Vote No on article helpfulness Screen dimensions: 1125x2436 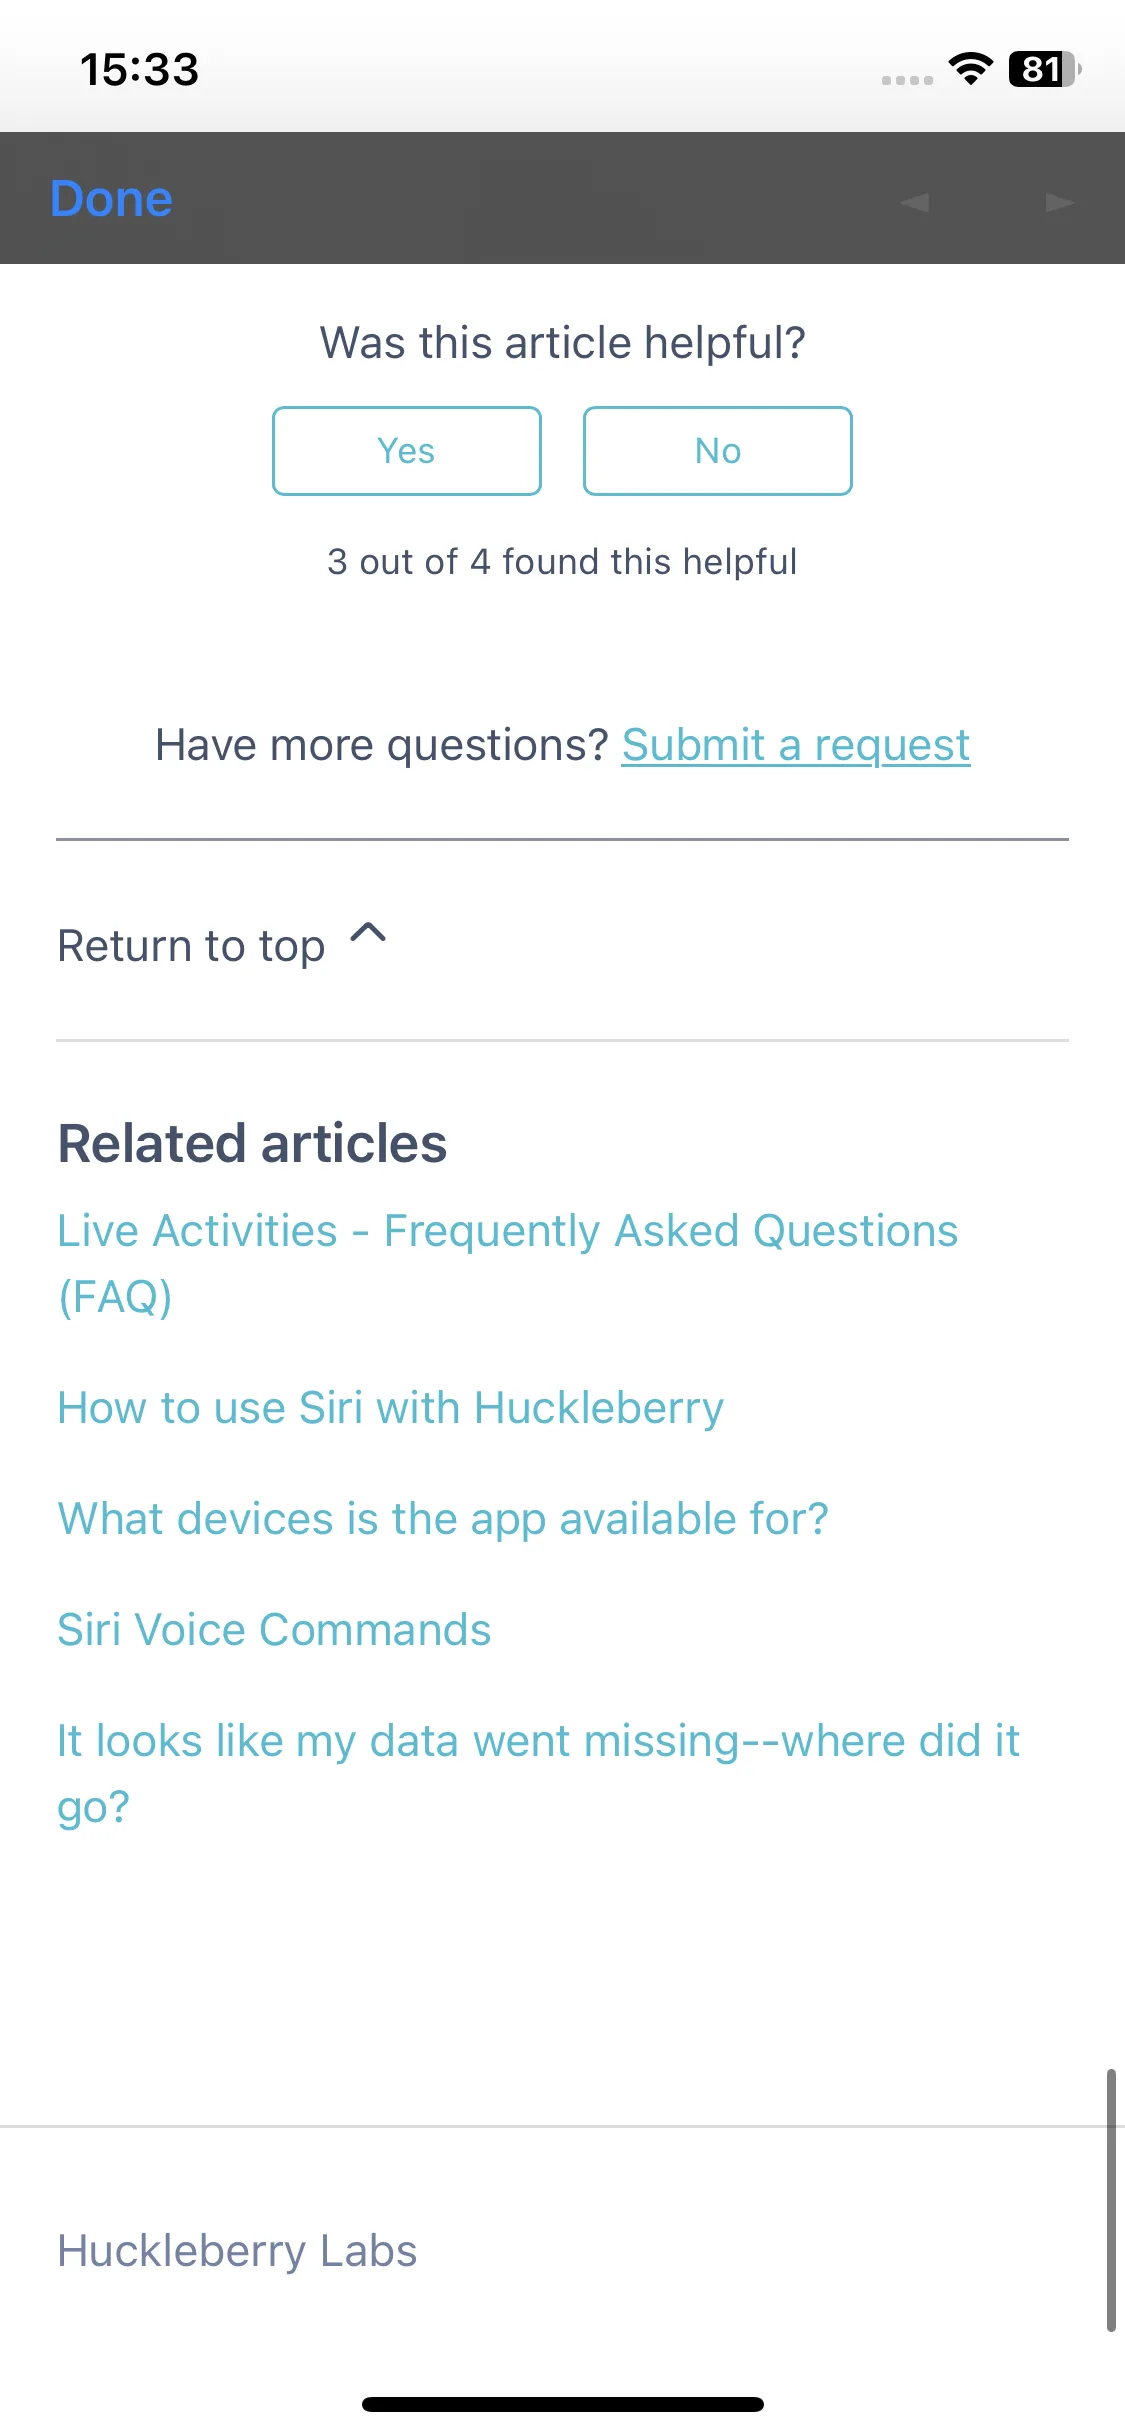click(x=718, y=451)
